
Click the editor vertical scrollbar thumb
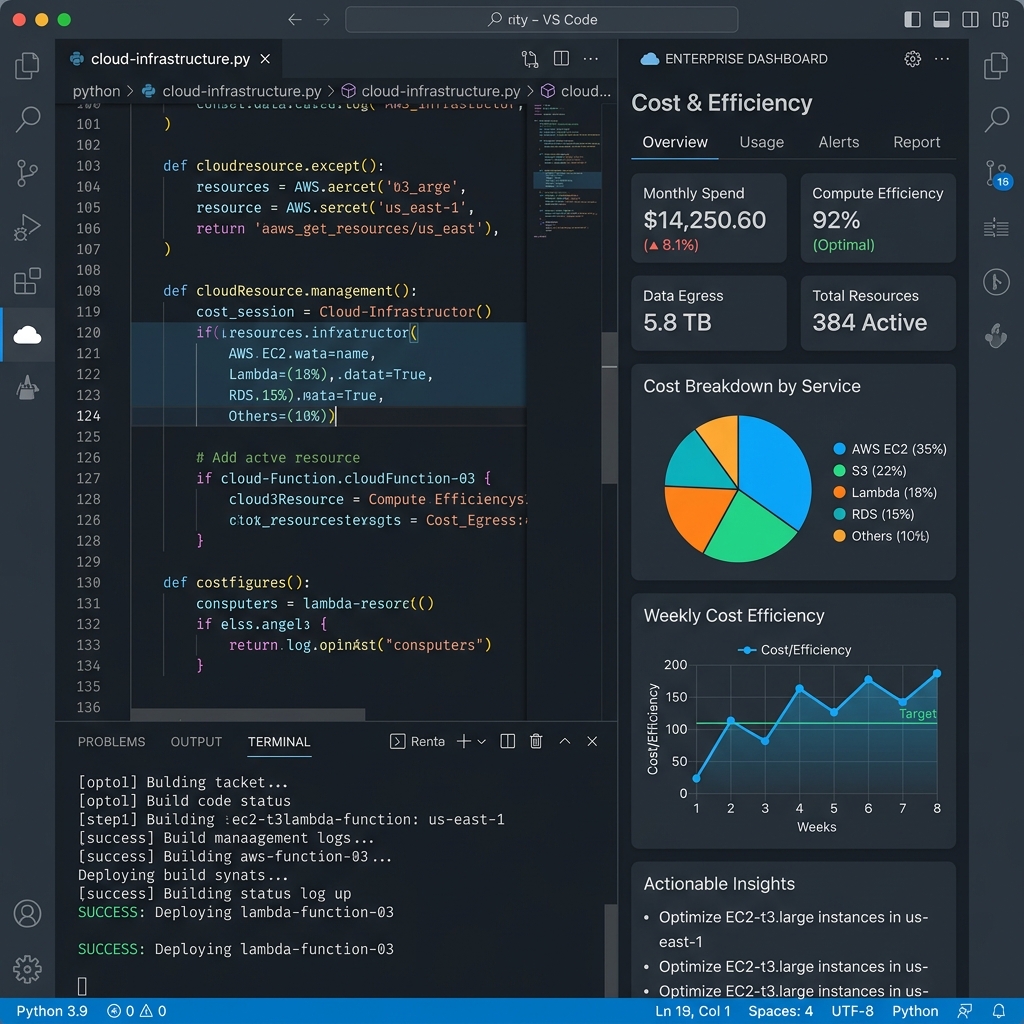[609, 408]
